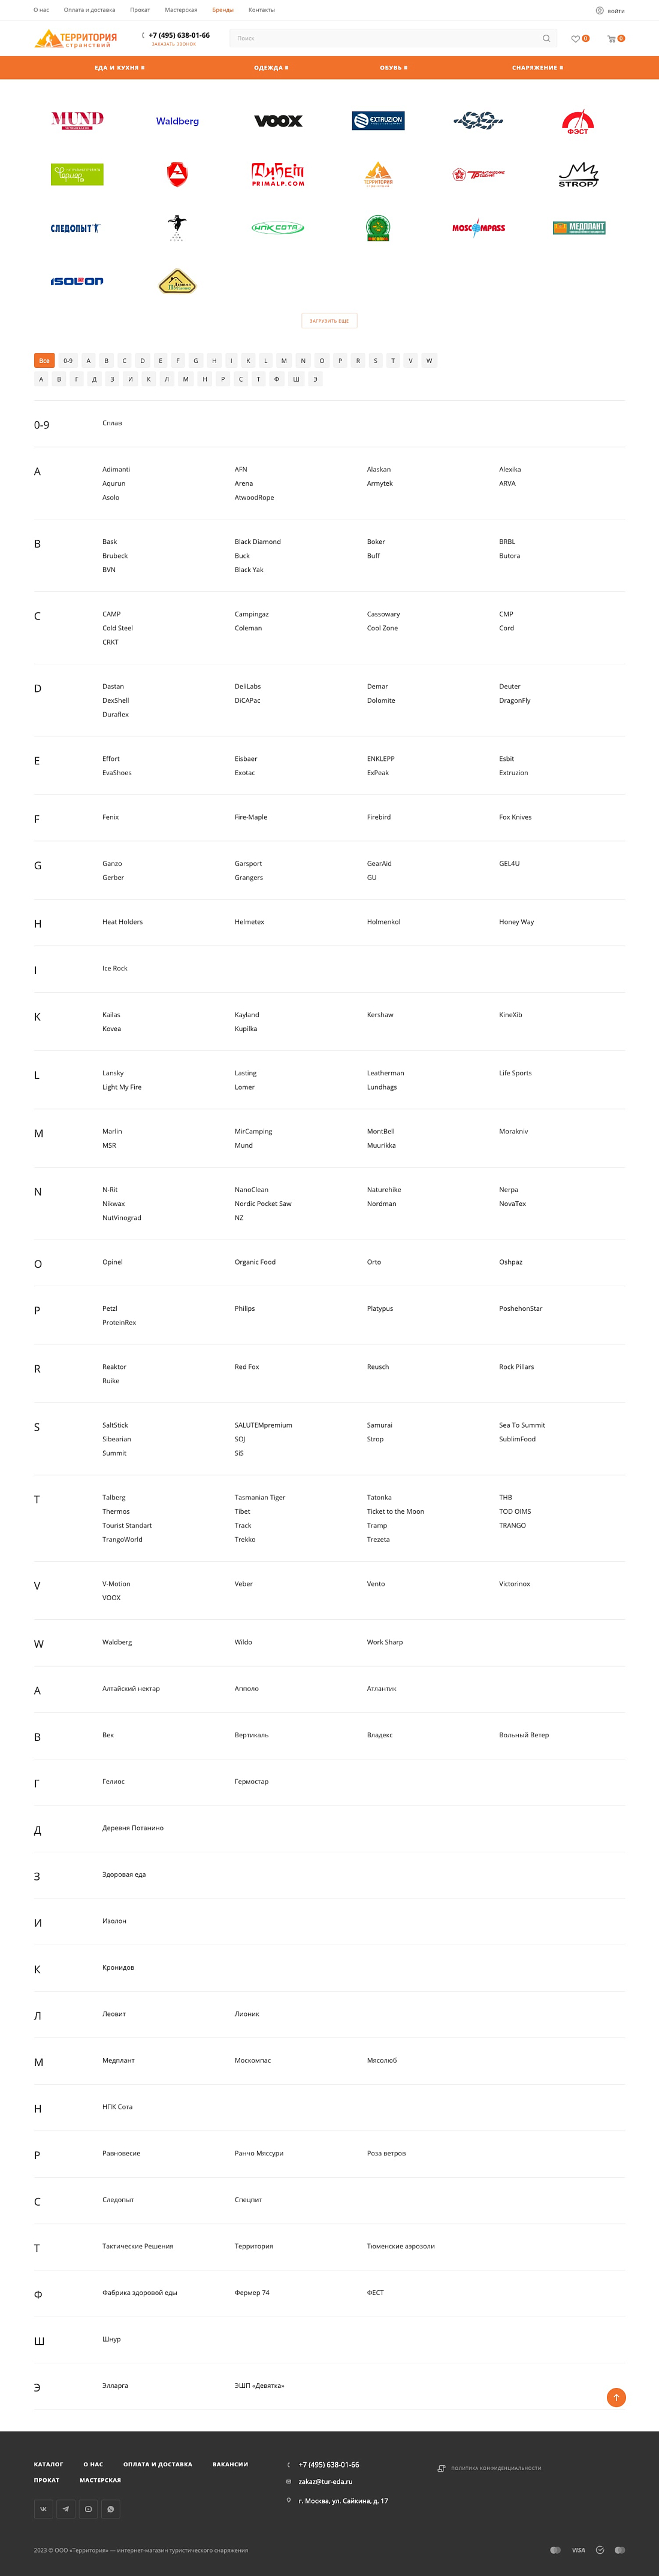The height and width of the screenshot is (2576, 659).
Task: Open the СНАРЯЖЕНИЕ dropdown menu
Action: pyautogui.click(x=537, y=68)
